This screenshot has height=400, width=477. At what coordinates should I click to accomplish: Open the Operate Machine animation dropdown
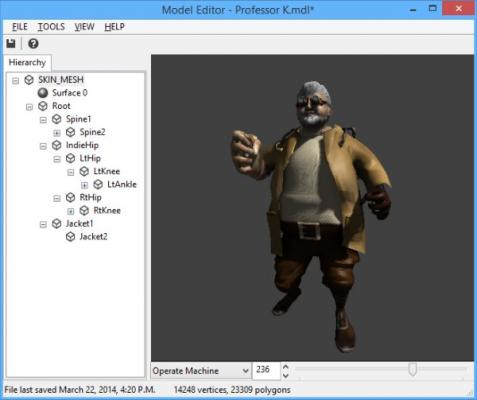201,371
